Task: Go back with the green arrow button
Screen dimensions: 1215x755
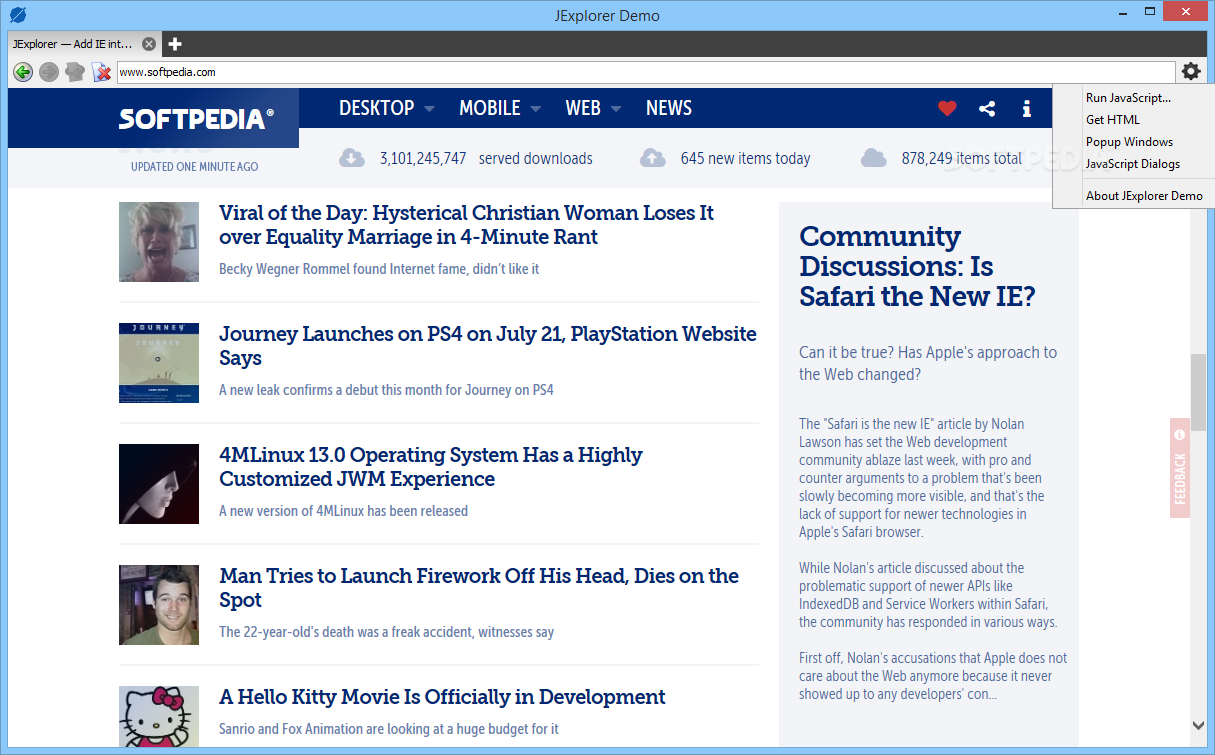Action: [23, 72]
